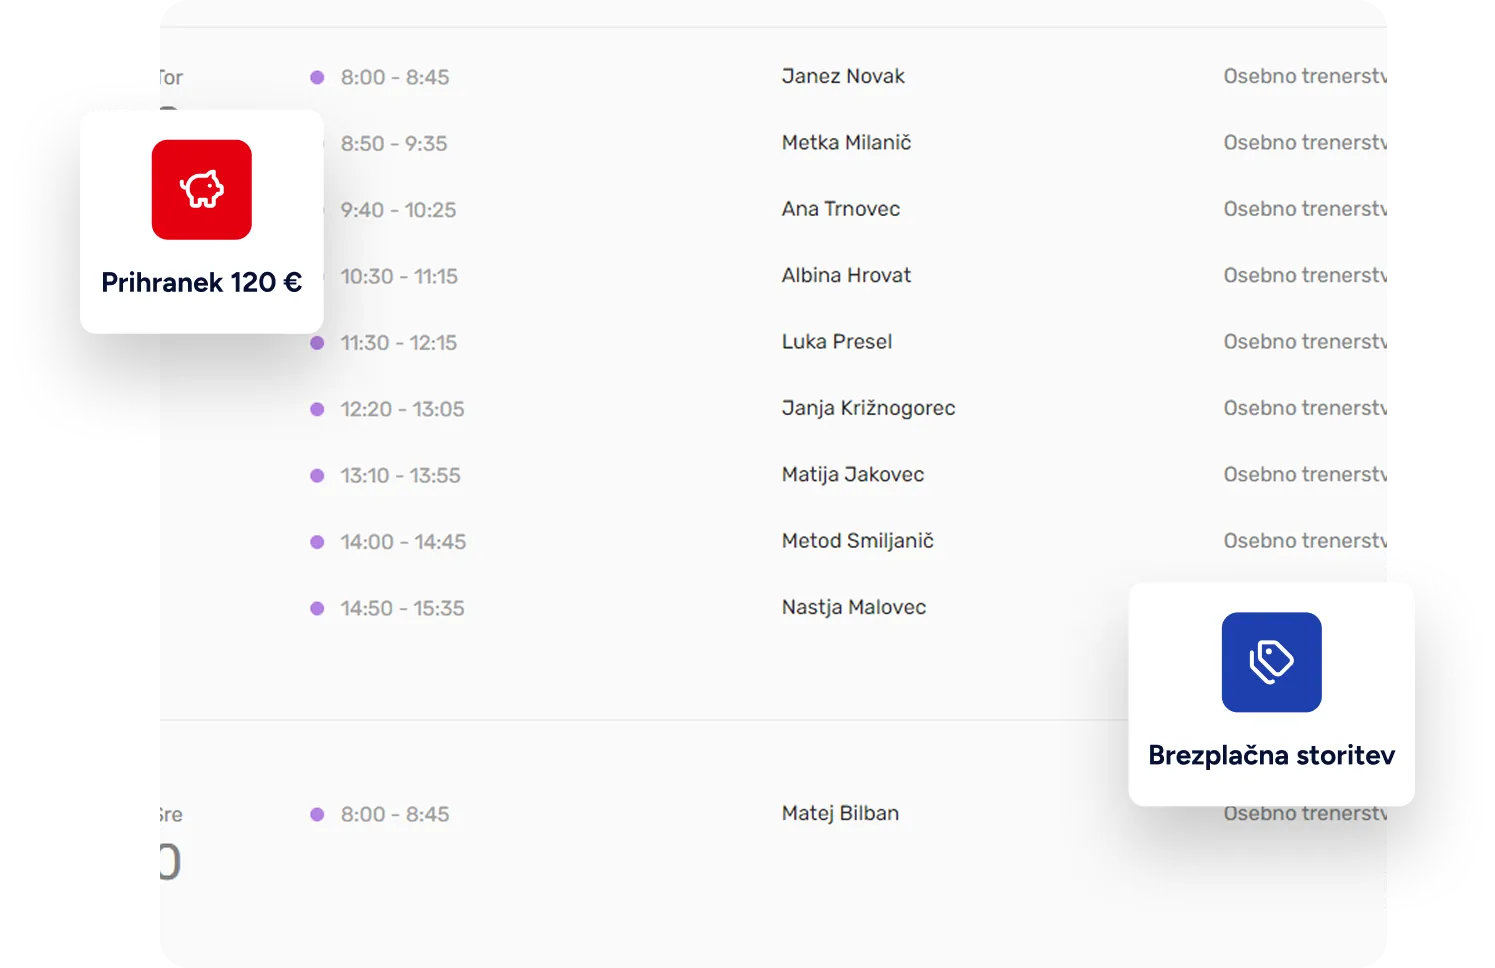Open the client name Janez Novak

(x=843, y=76)
